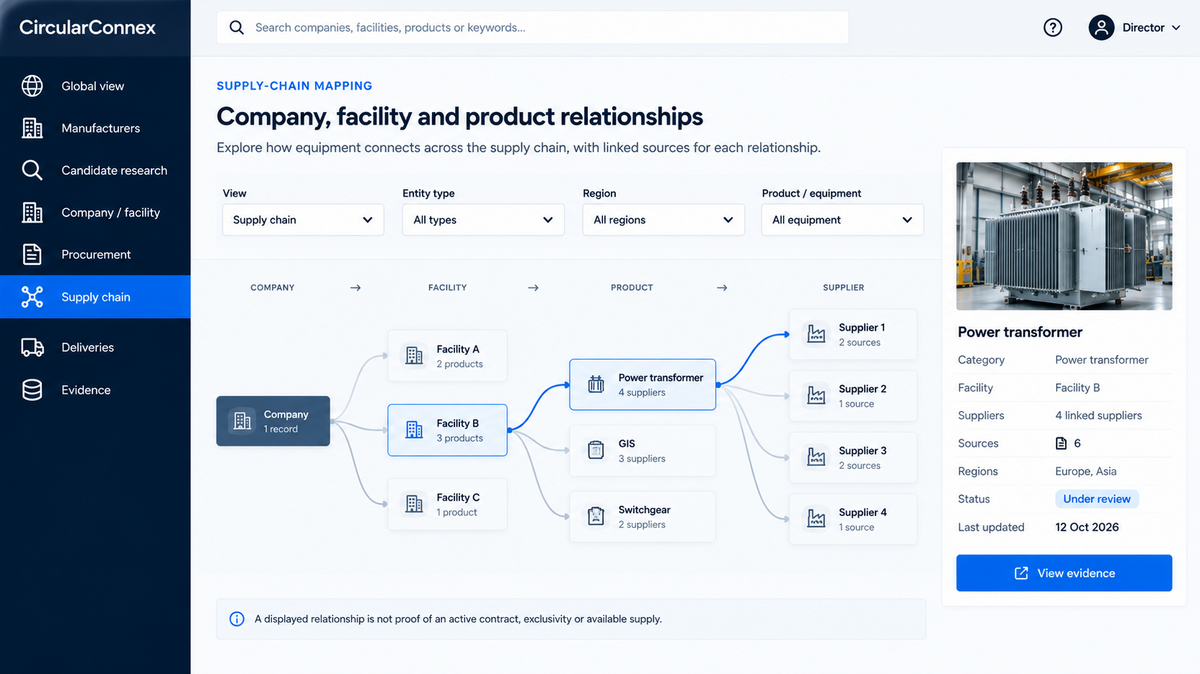Click the '4 linked suppliers' value
The image size is (1200, 674).
1098,415
